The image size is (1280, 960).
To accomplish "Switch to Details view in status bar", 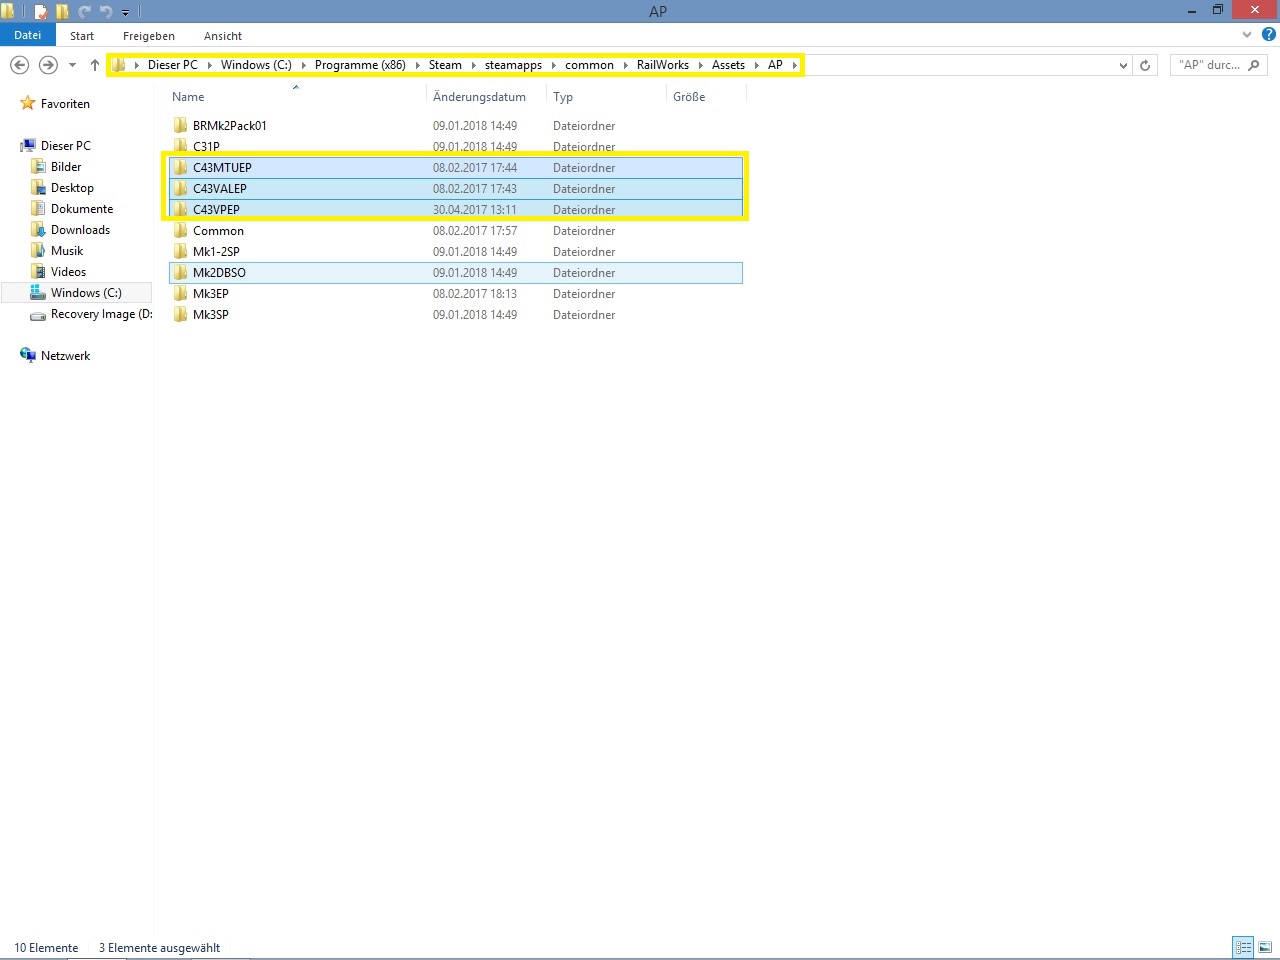I will 1243,947.
